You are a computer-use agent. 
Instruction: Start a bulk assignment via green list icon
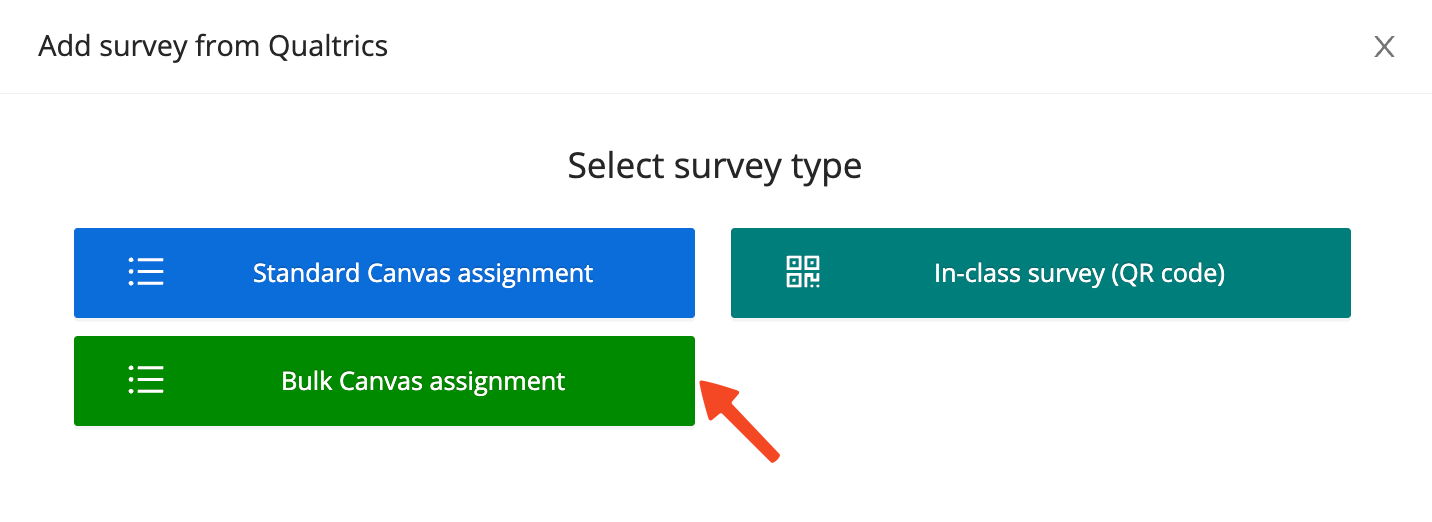pos(146,381)
